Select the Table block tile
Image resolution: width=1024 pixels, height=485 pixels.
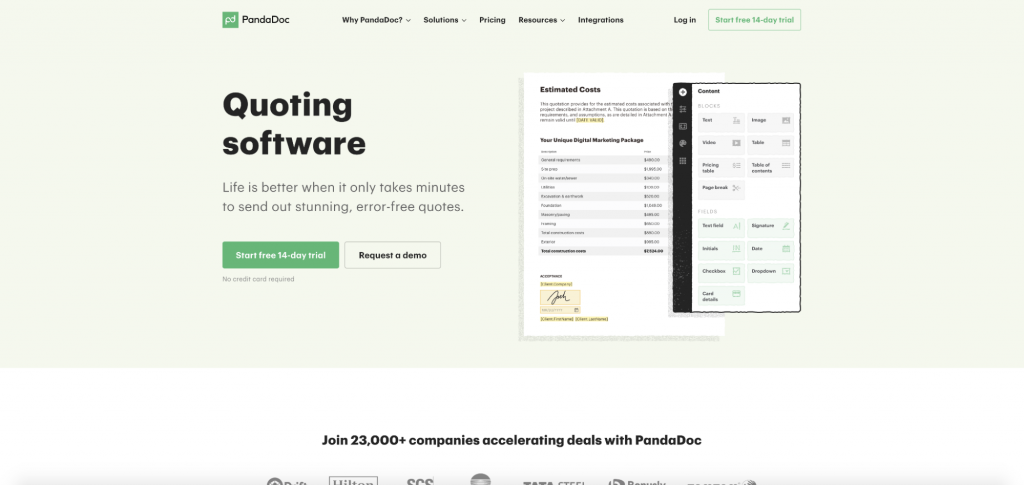[x=771, y=143]
